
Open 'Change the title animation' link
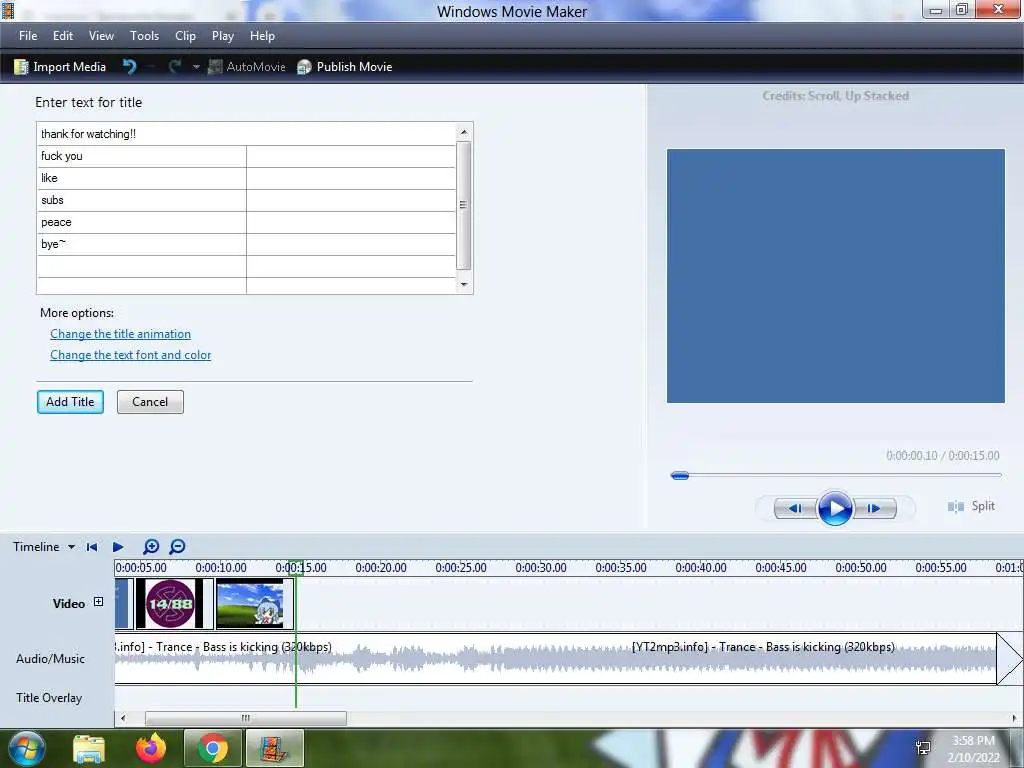coord(121,334)
